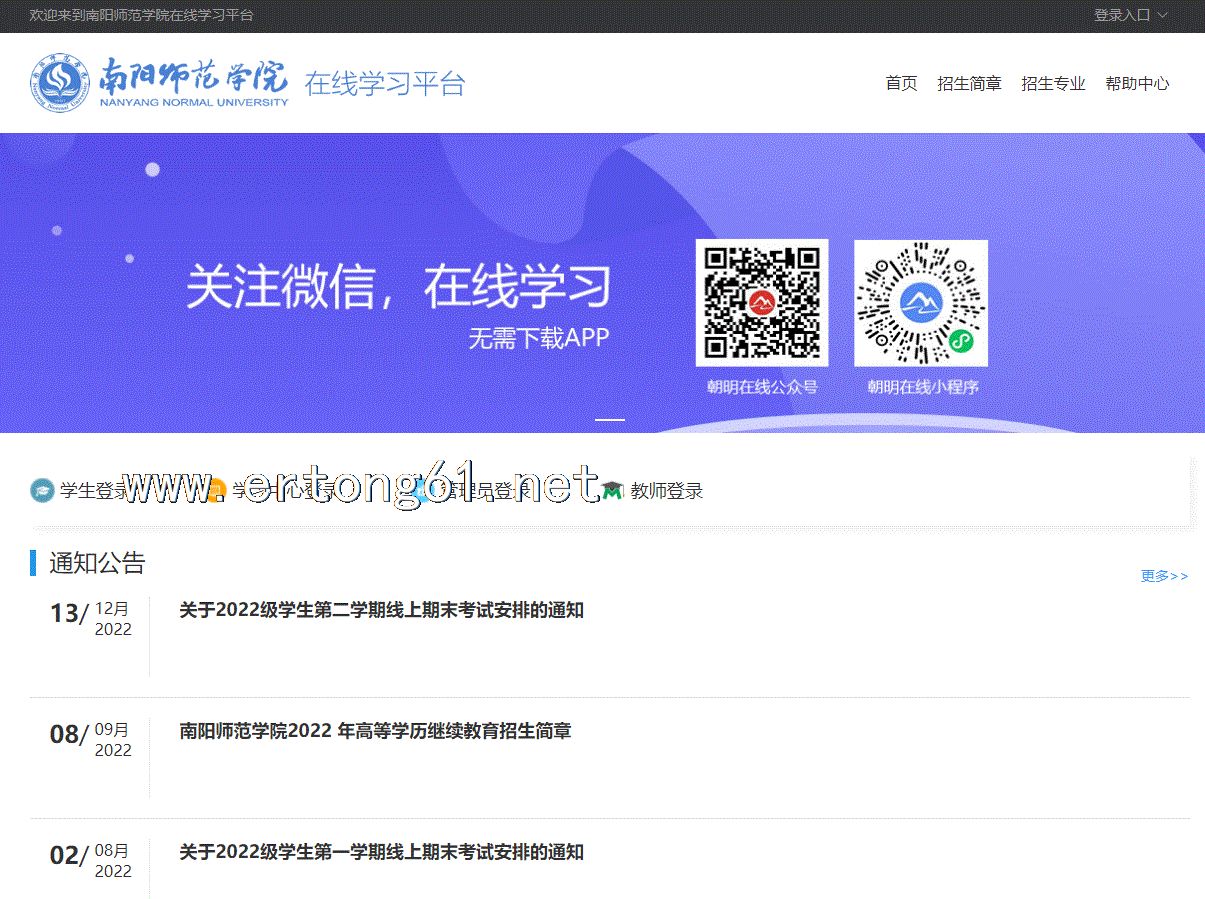Go to 首页 in navigation
This screenshot has height=899, width=1205.
(900, 84)
